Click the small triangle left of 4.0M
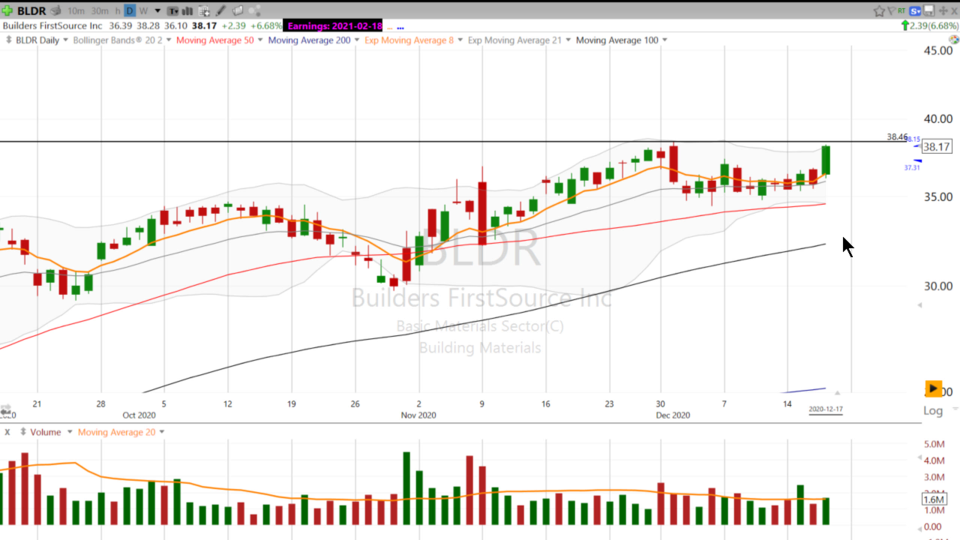Screen dimensions: 960x540 click(920, 458)
